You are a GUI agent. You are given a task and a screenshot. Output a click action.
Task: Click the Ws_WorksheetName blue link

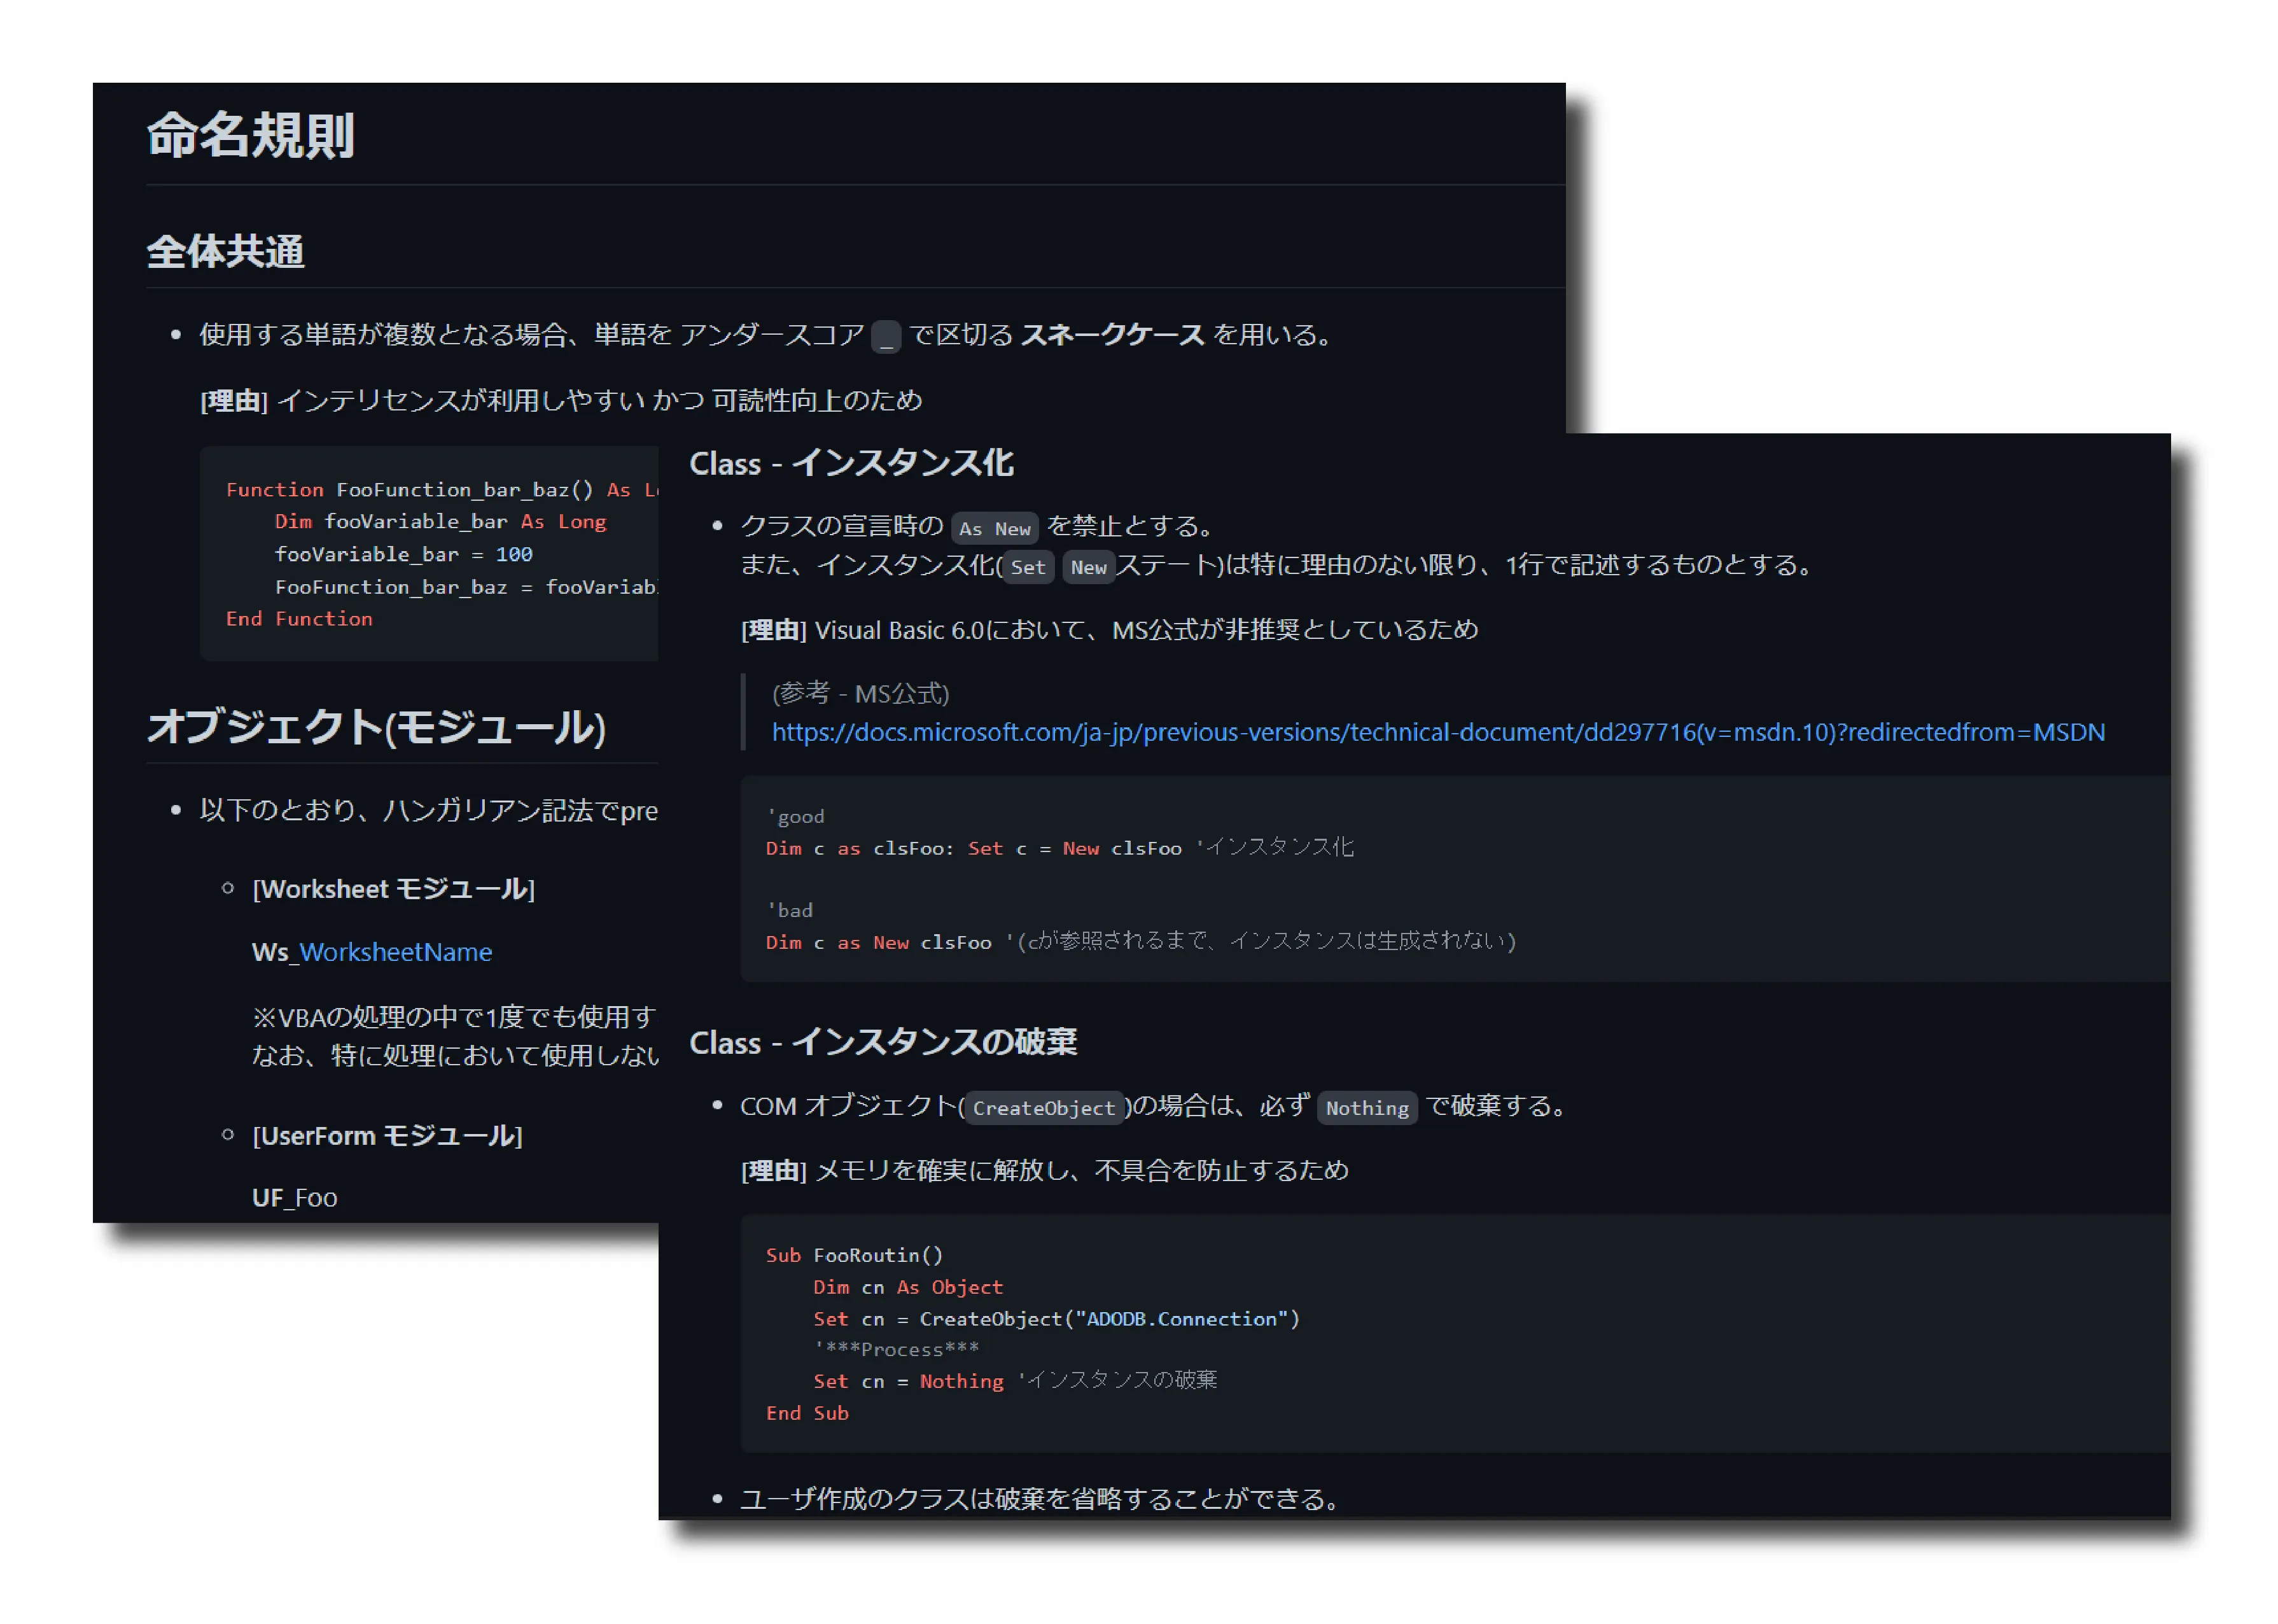pyautogui.click(x=372, y=951)
